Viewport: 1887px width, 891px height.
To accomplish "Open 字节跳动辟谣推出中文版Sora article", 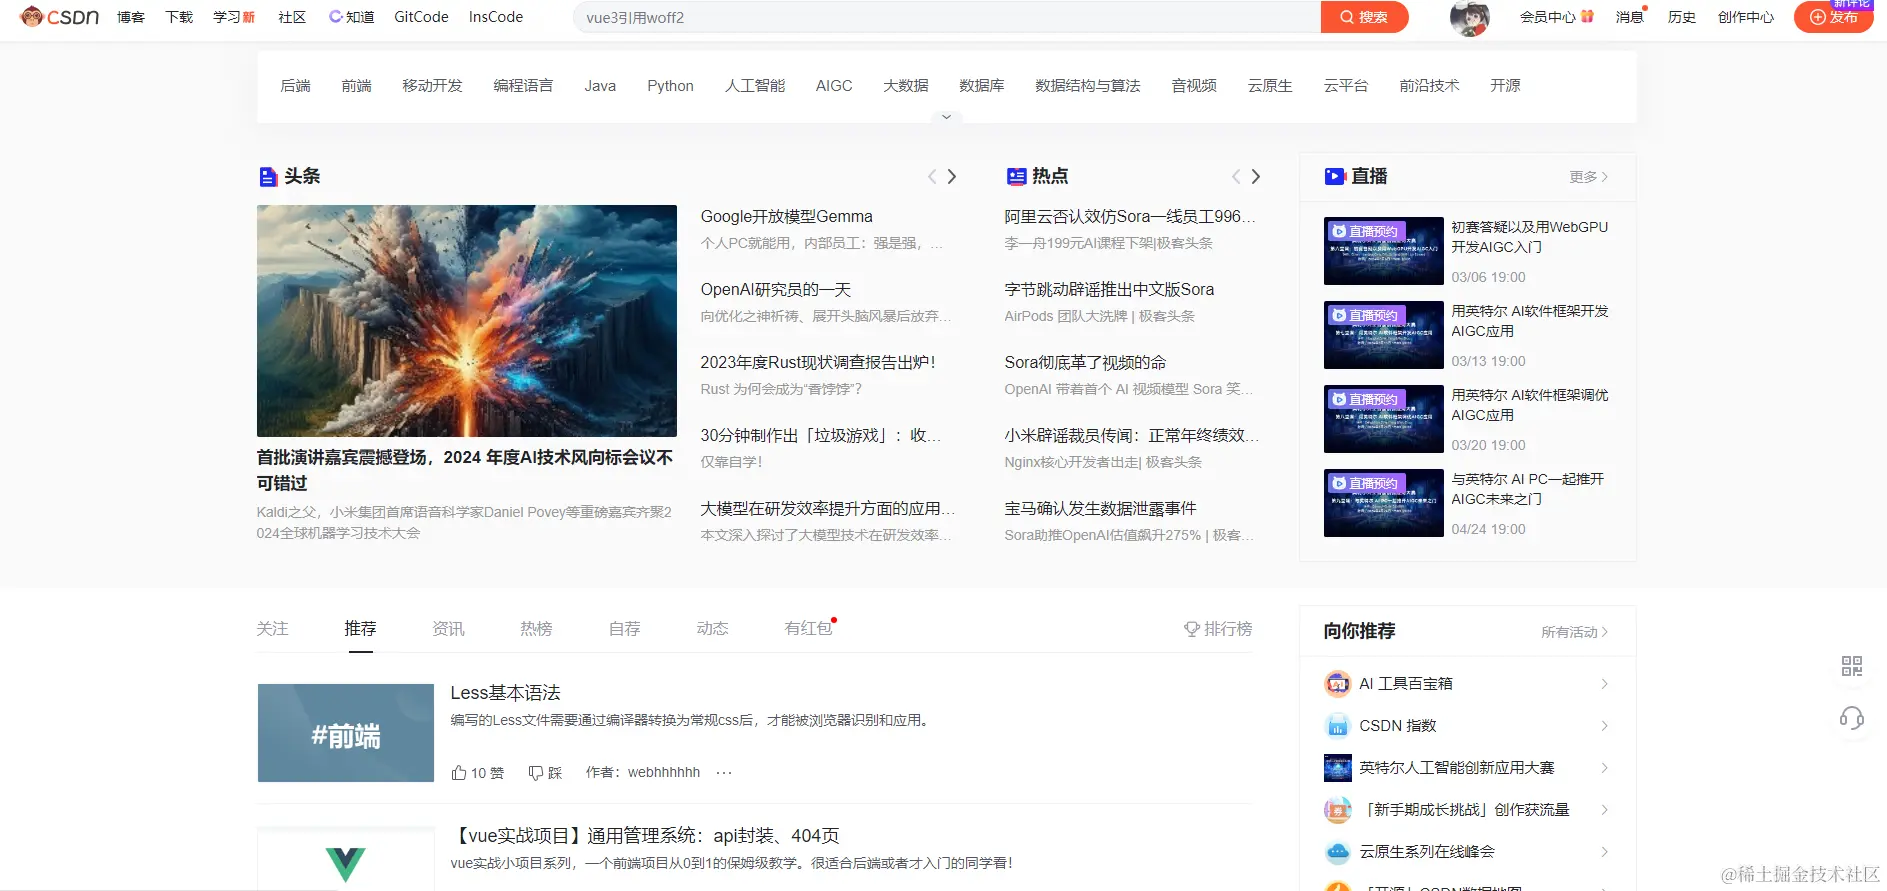I will (1109, 290).
